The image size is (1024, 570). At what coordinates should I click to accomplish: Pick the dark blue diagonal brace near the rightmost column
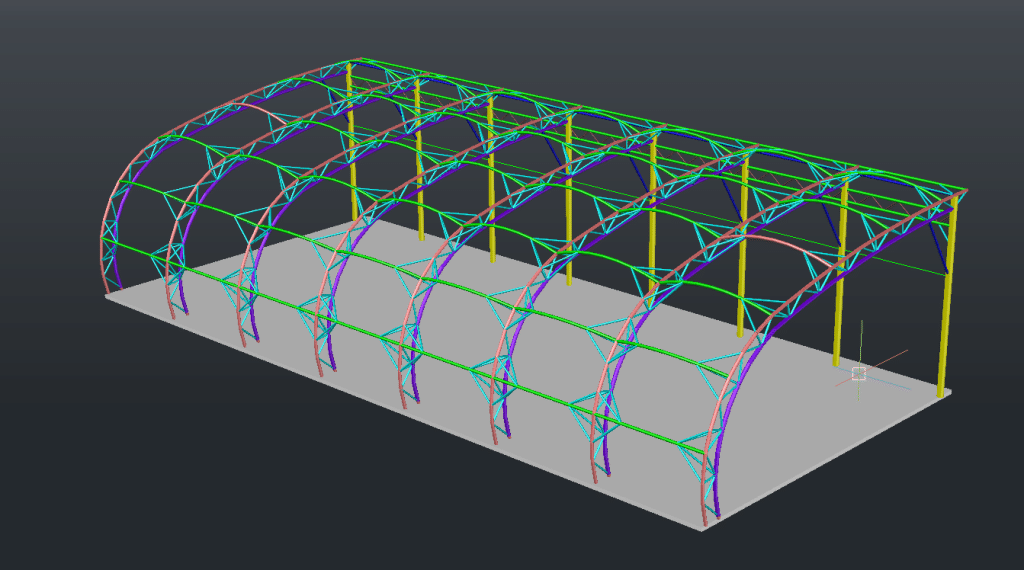click(937, 238)
